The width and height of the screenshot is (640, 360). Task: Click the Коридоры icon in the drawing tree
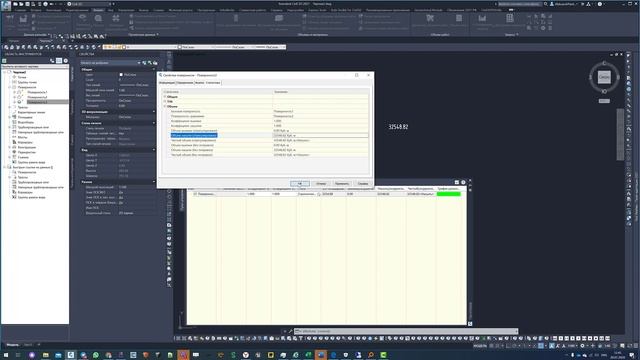click(14, 142)
